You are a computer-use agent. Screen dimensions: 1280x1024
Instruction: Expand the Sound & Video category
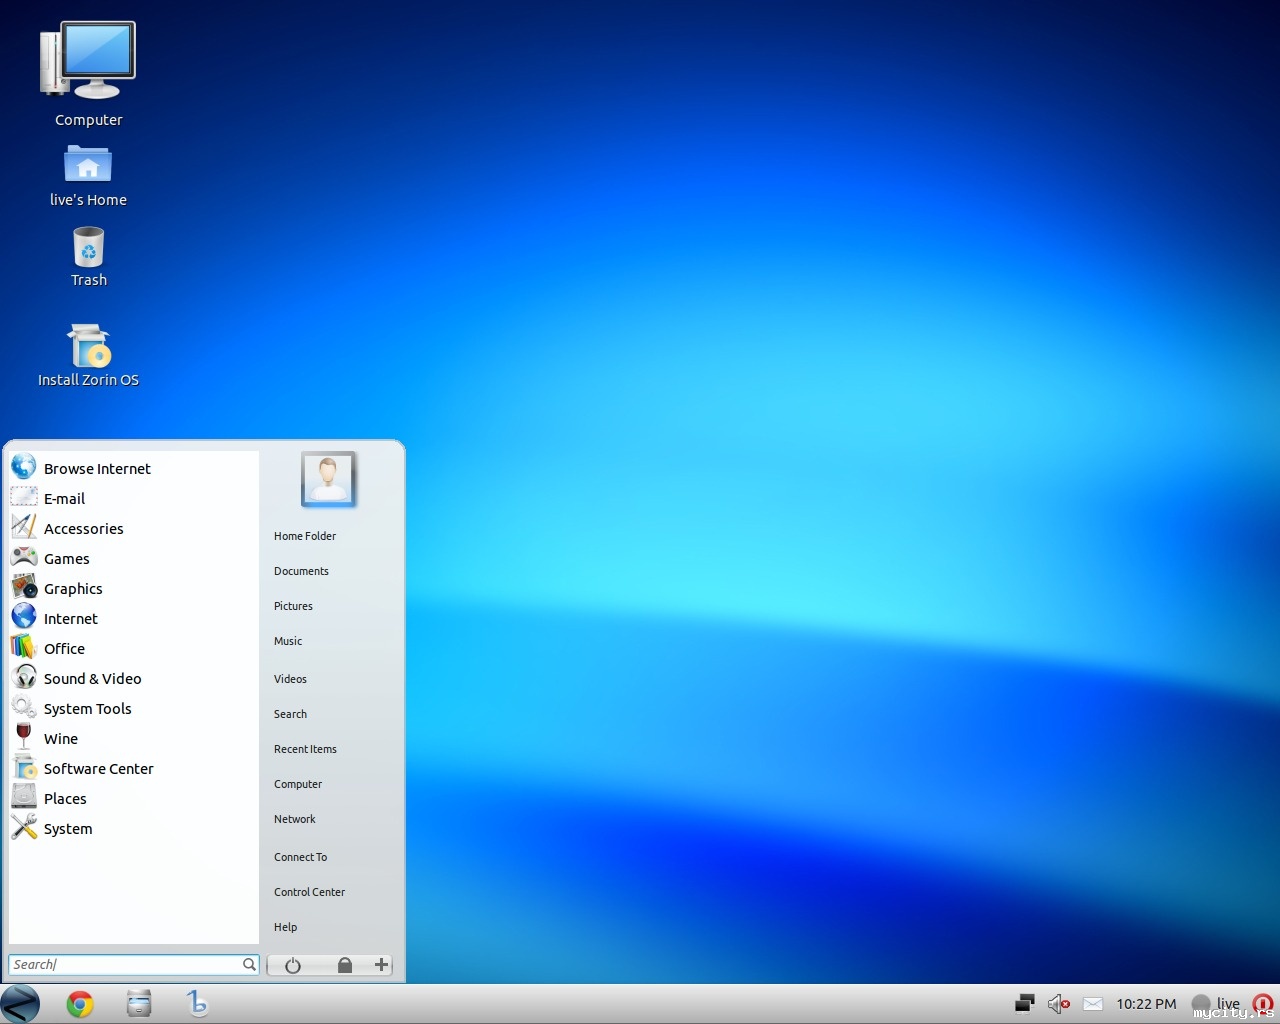tap(92, 679)
